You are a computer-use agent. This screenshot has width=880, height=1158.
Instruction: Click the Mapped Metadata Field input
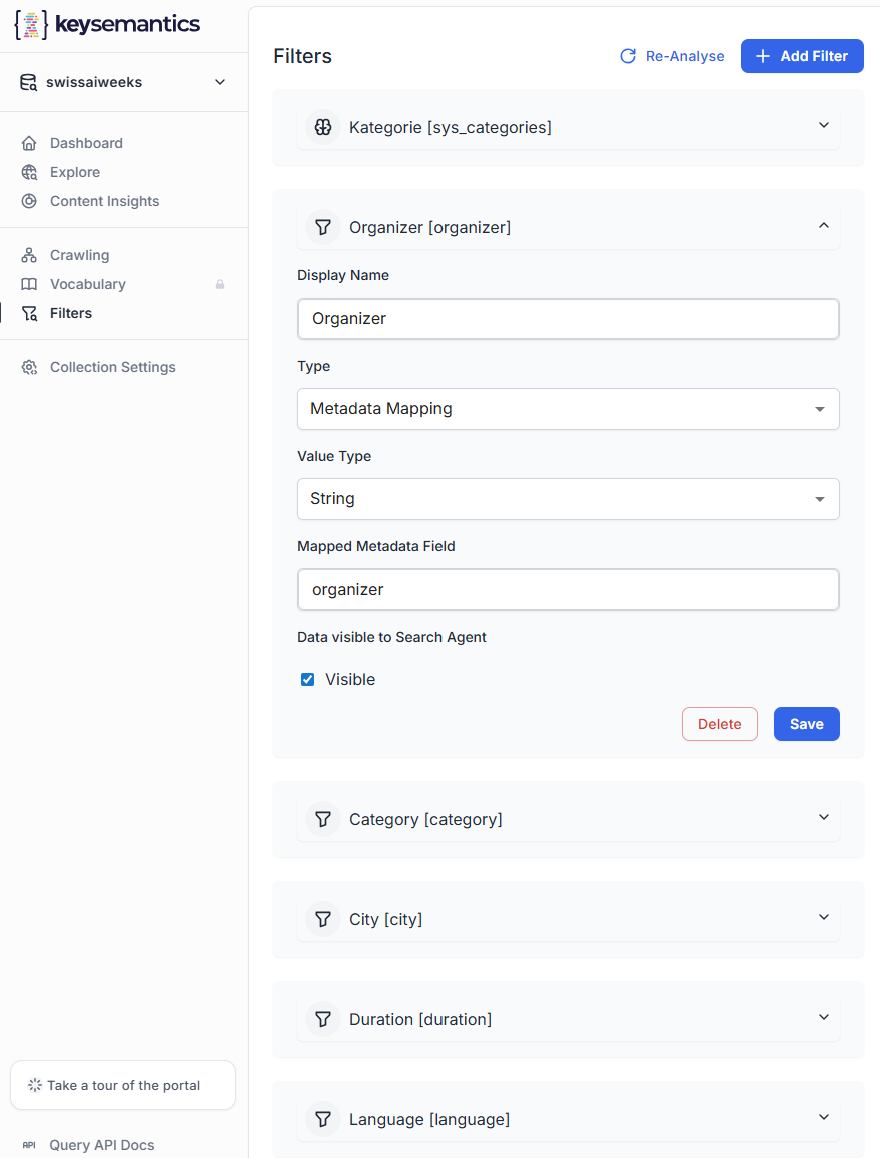(568, 589)
